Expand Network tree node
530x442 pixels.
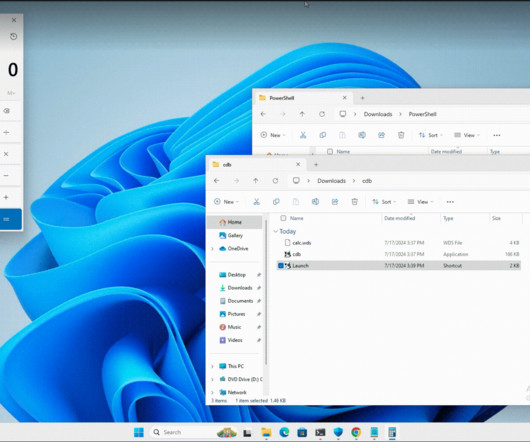212,392
